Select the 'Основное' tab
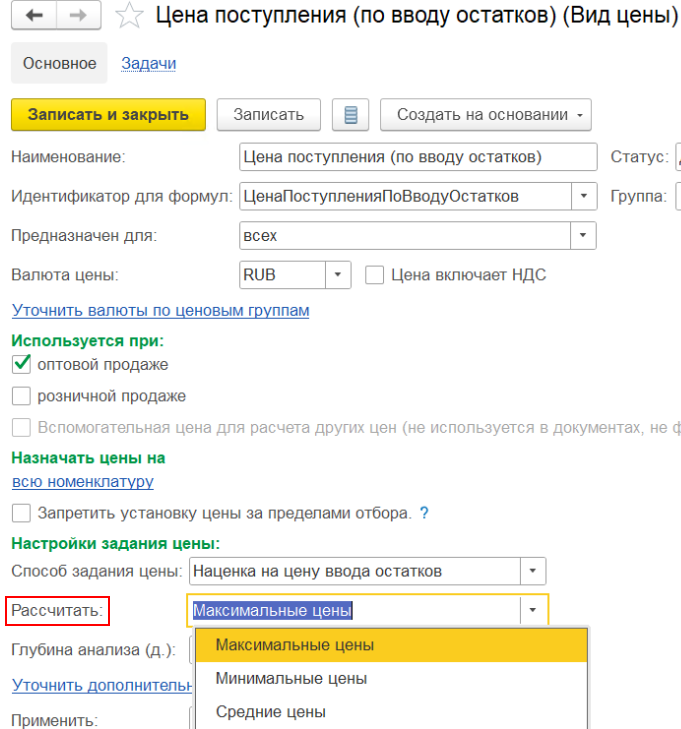The image size is (681, 729). [60, 63]
